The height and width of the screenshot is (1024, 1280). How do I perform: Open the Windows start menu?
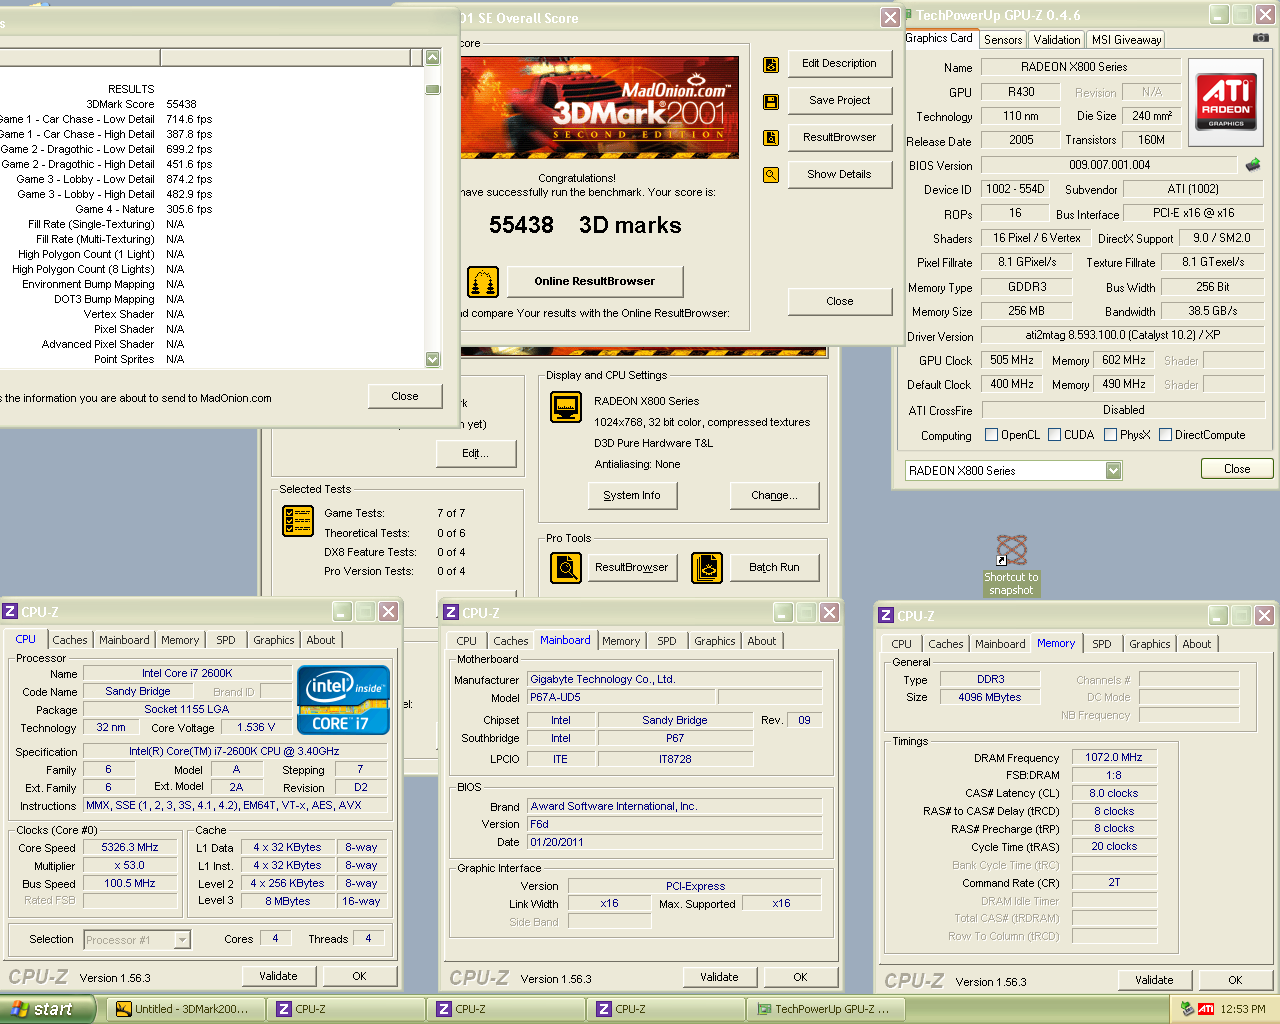[x=48, y=1009]
